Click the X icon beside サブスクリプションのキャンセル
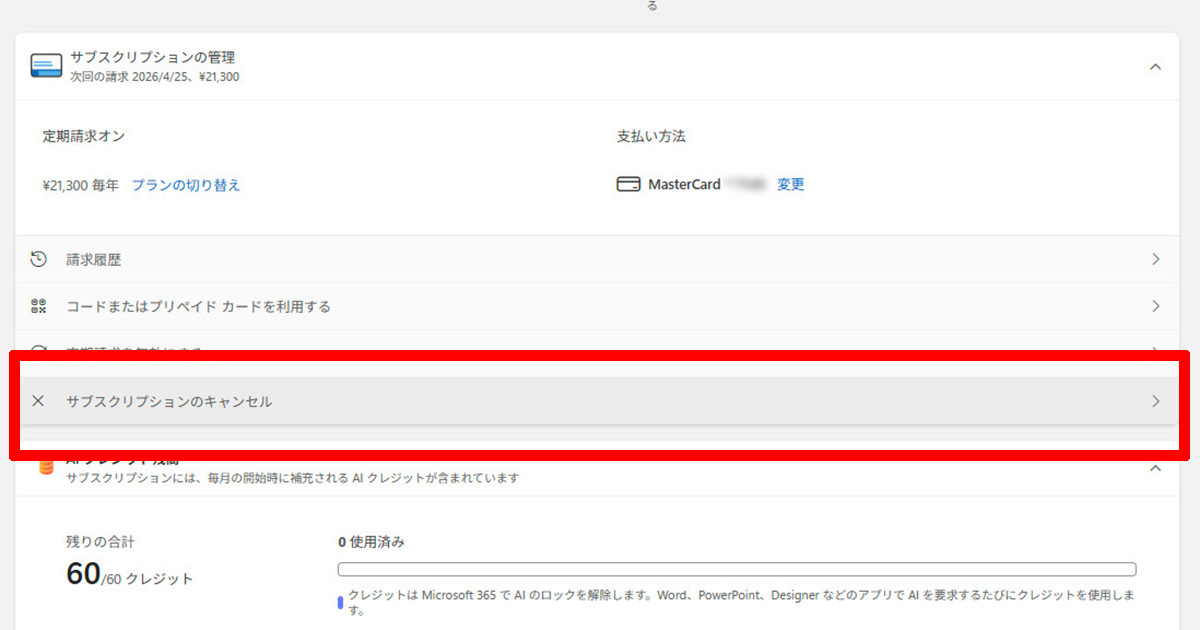This screenshot has width=1200, height=630. (38, 401)
